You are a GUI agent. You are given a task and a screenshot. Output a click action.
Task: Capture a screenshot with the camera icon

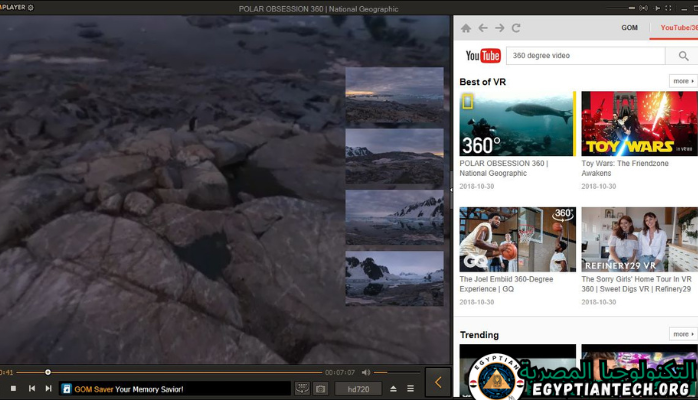(320, 388)
